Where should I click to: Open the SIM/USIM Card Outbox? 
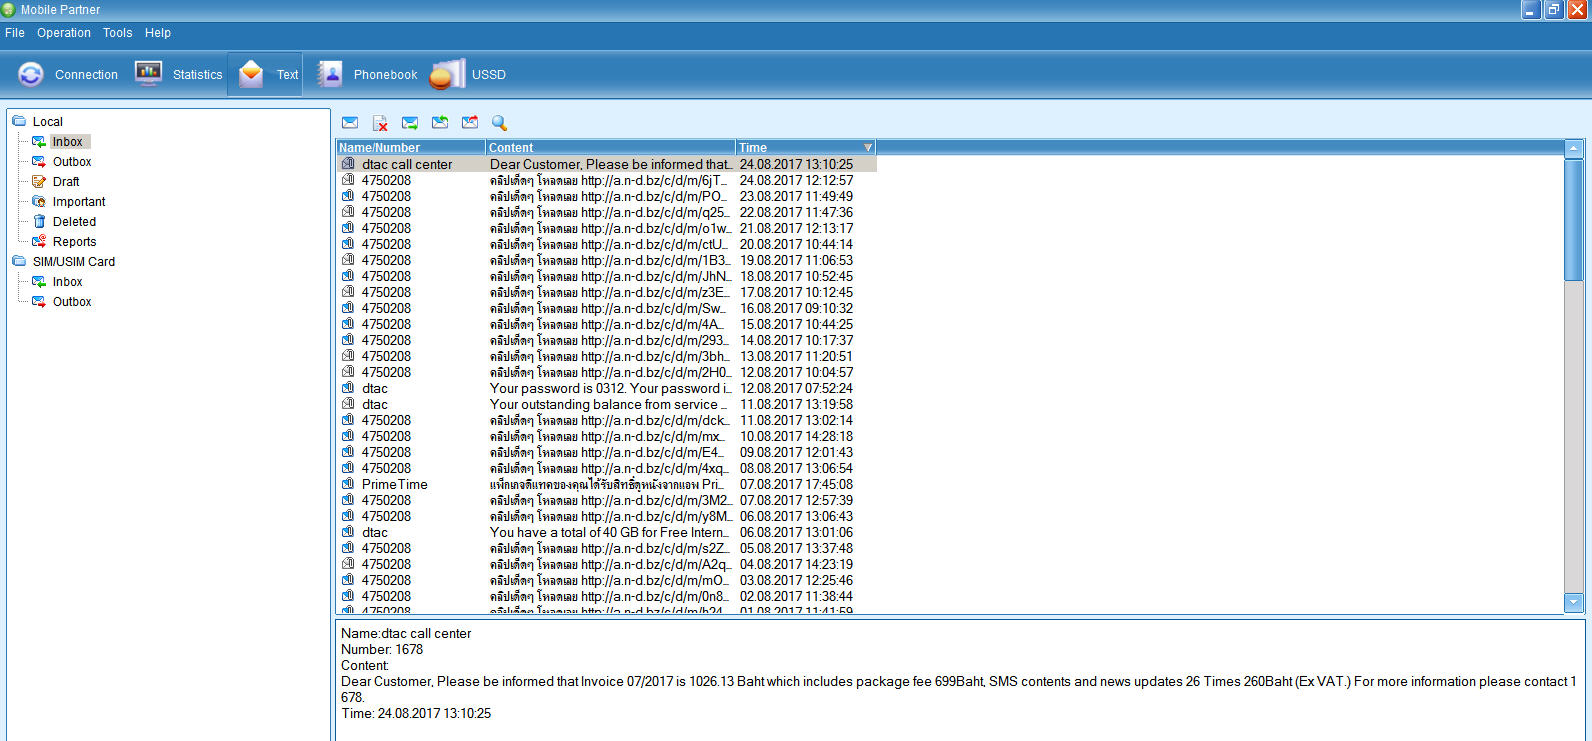pyautogui.click(x=72, y=302)
